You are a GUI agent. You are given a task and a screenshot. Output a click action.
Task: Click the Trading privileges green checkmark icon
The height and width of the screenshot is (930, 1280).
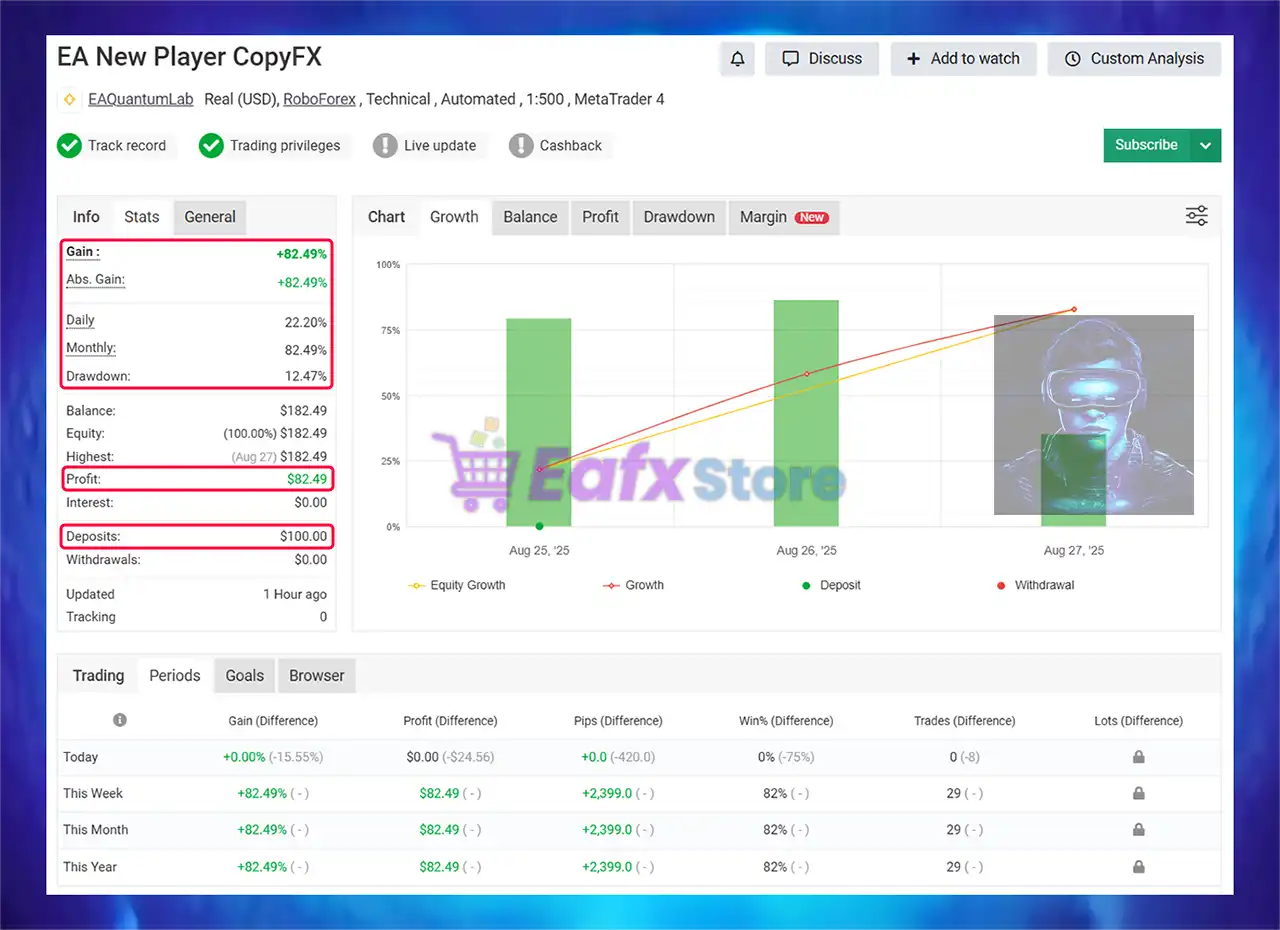point(211,146)
